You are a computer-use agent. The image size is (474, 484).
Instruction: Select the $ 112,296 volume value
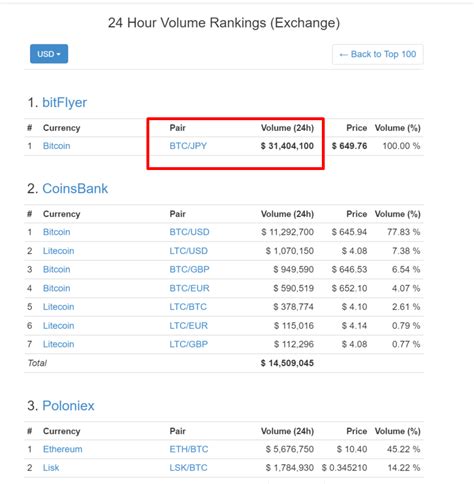pyautogui.click(x=294, y=344)
